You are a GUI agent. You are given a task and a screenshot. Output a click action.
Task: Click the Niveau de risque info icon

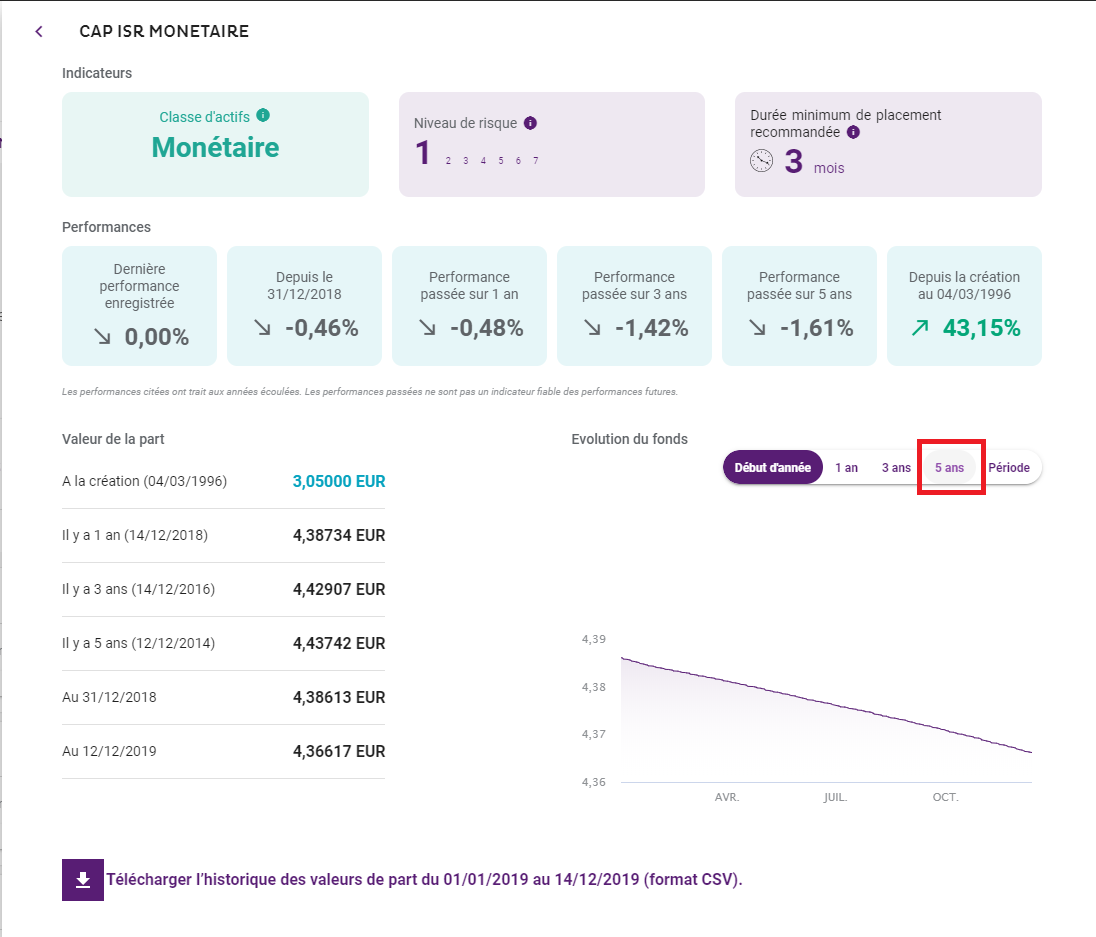click(x=530, y=123)
